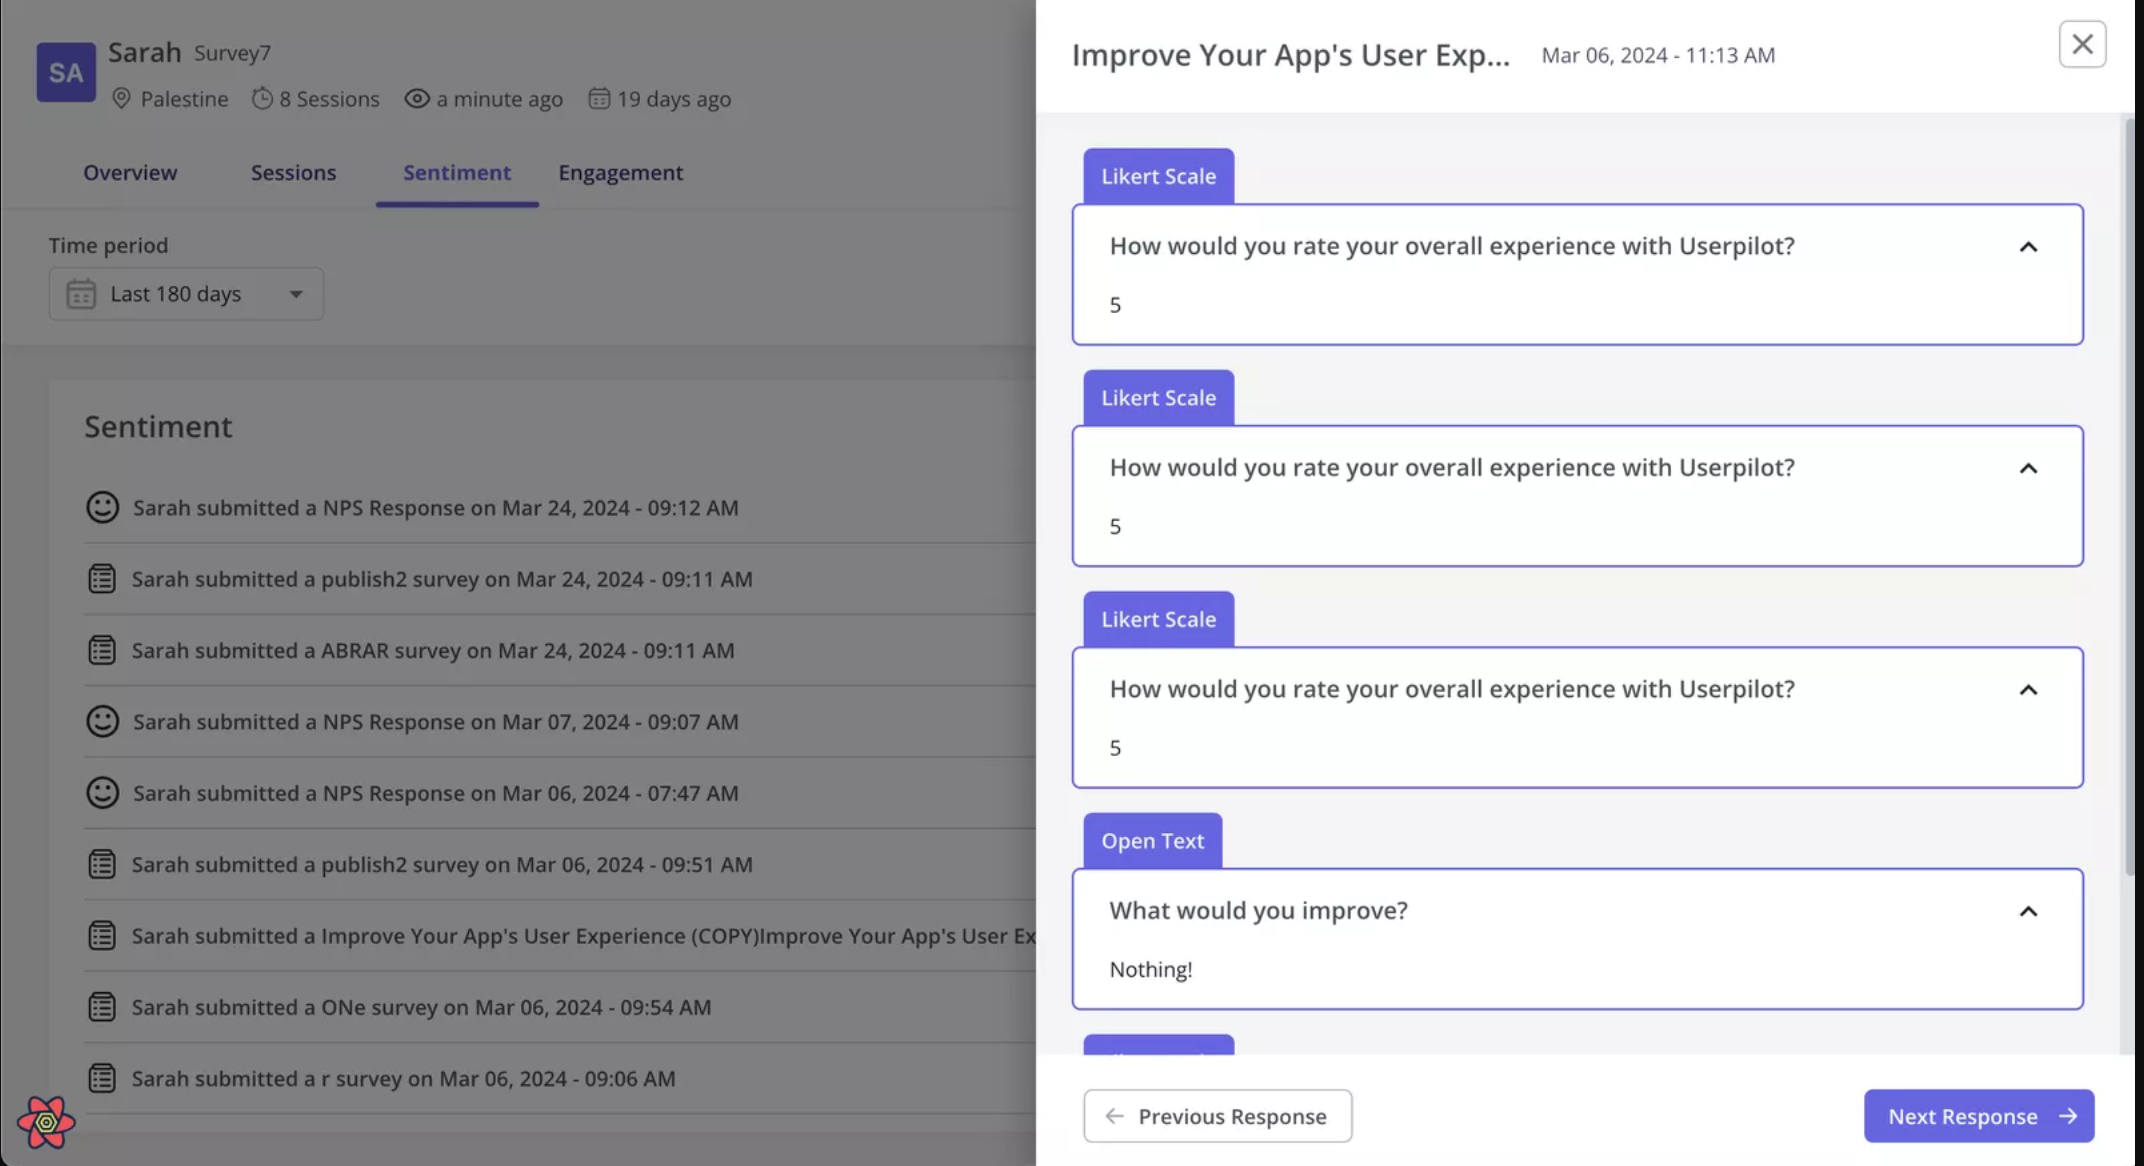Switch to the Overview tab
2144x1166 pixels.
click(x=130, y=172)
